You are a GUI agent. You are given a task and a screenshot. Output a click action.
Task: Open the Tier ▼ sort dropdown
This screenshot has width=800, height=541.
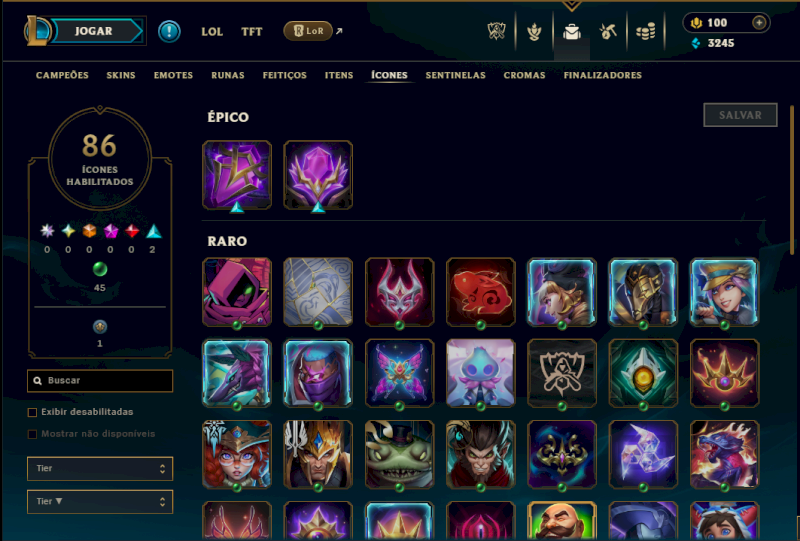pyautogui.click(x=100, y=502)
